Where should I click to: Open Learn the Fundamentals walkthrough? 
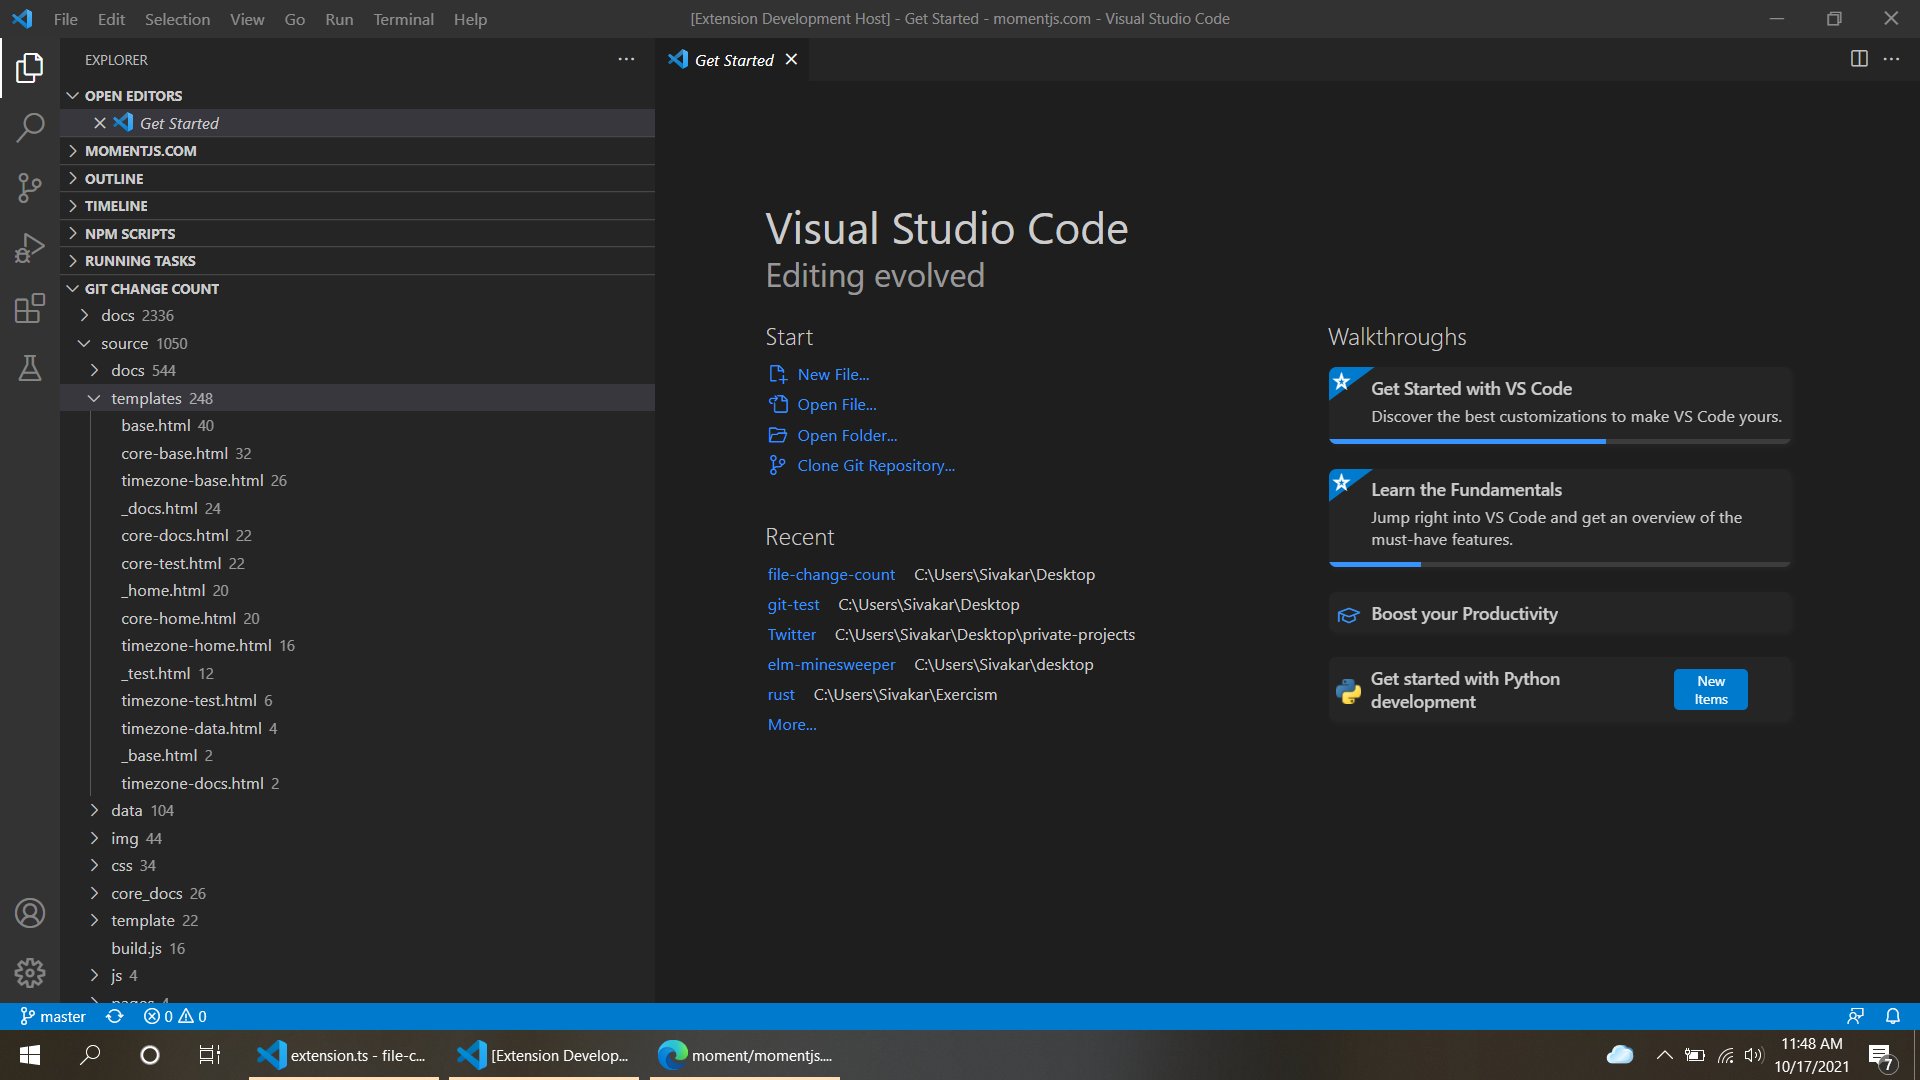click(1560, 517)
